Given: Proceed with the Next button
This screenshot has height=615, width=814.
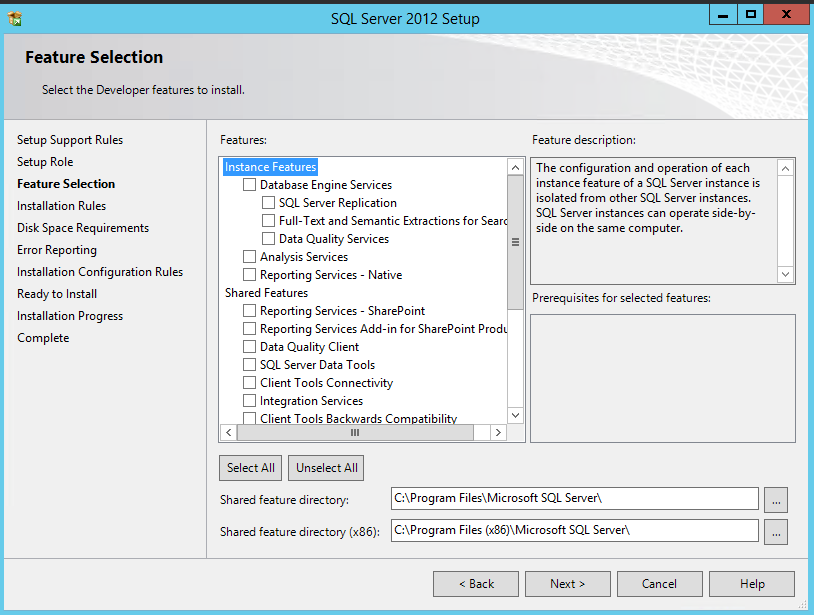Looking at the screenshot, I should (x=568, y=584).
